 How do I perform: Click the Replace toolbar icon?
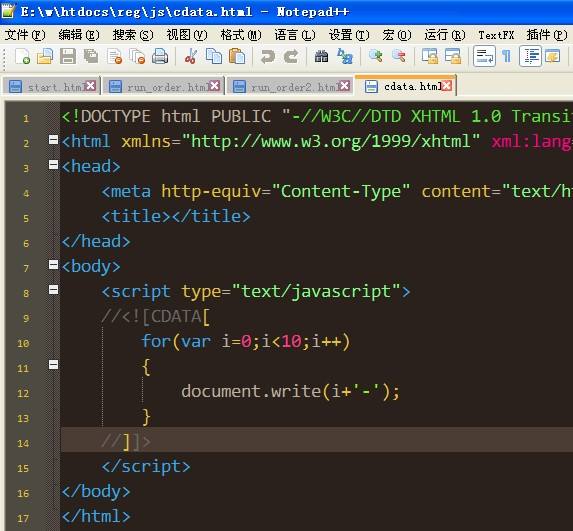tap(345, 57)
